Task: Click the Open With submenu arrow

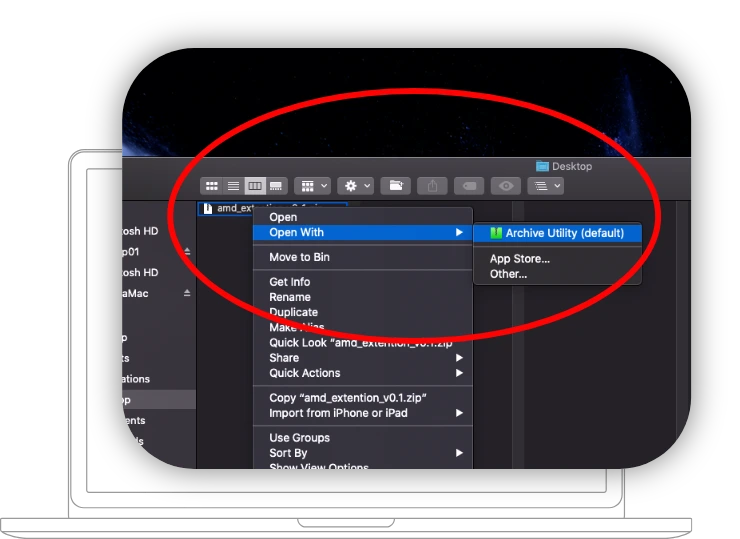Action: click(x=459, y=232)
